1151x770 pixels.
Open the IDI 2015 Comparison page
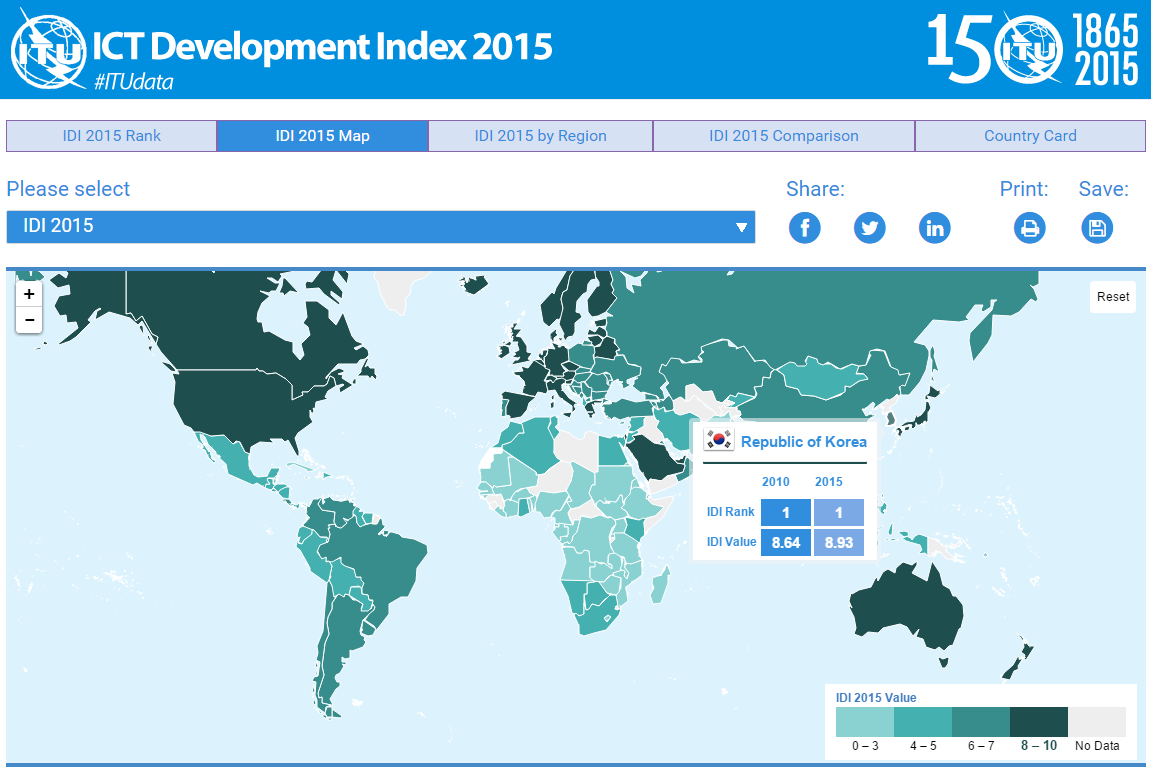point(783,135)
